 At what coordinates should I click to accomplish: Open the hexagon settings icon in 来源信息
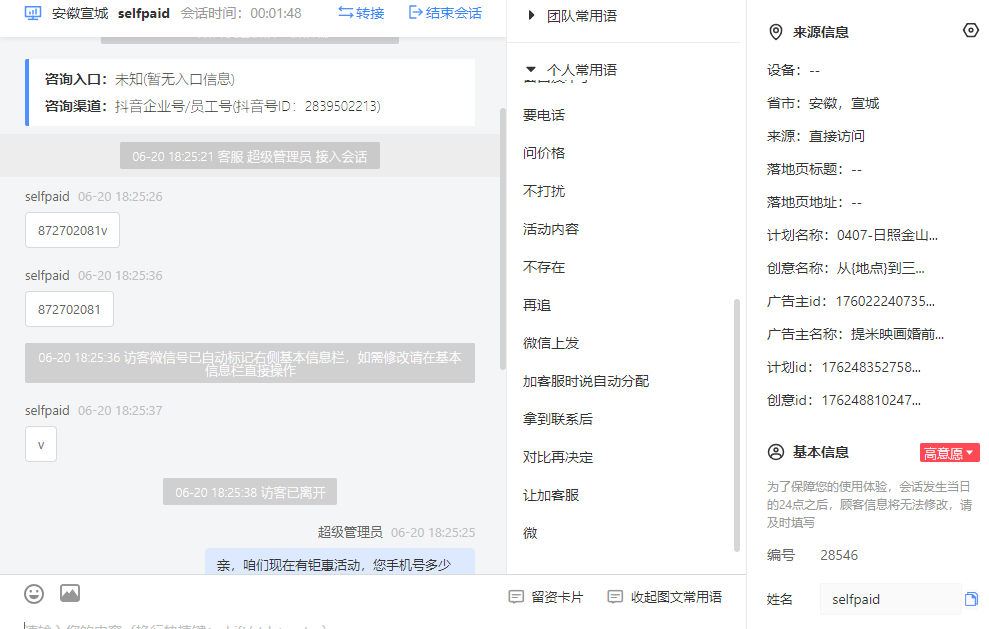coord(971,30)
